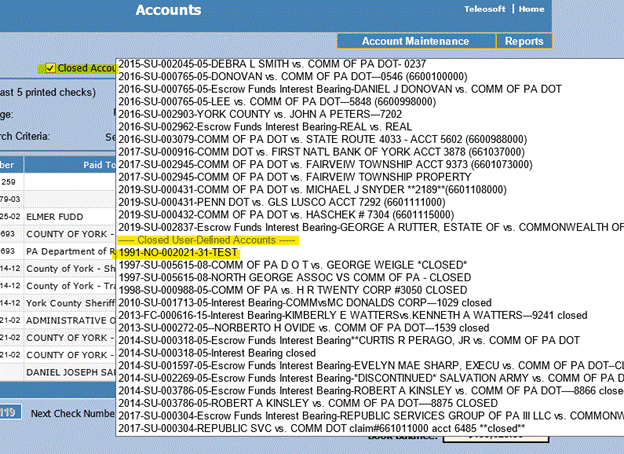
Task: Pick *DISCONTINUED* SALVATION ARMY entry
Action: coord(370,378)
